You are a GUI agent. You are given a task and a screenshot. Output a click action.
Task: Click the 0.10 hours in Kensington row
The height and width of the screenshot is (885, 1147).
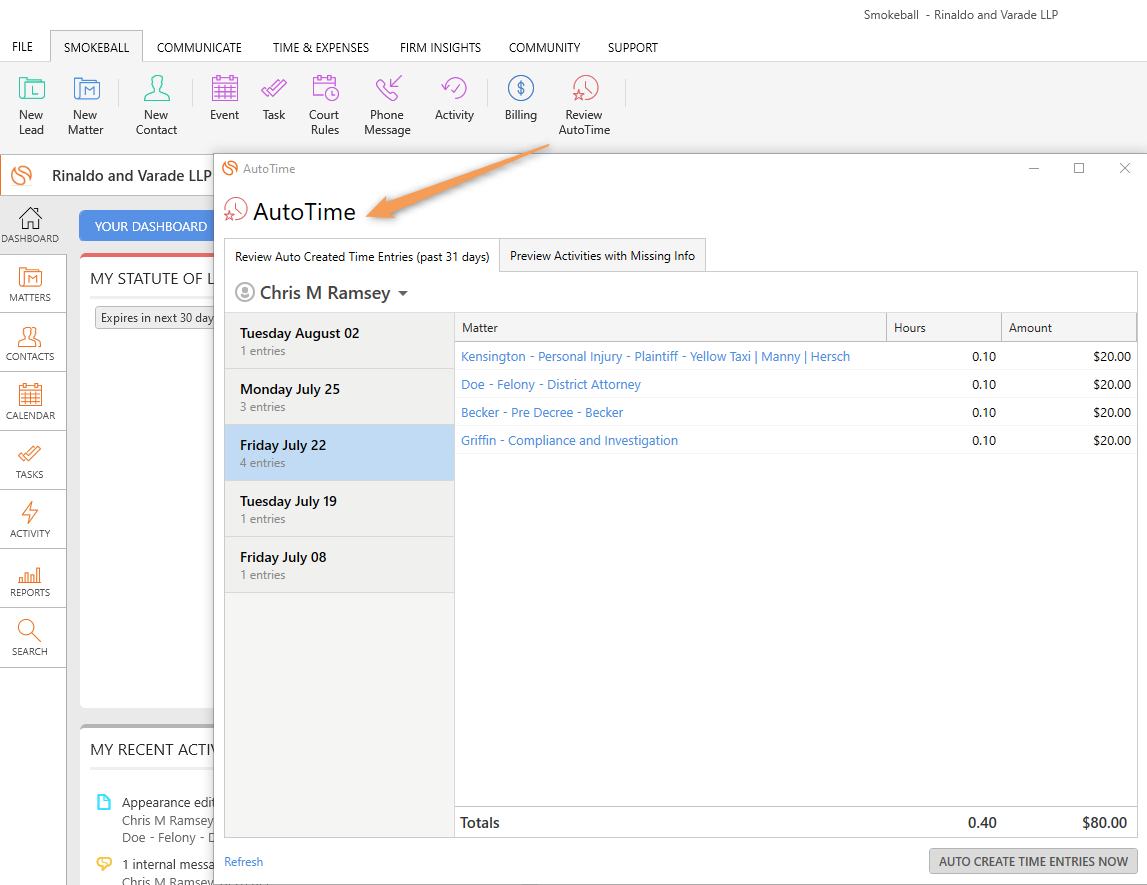click(x=984, y=356)
